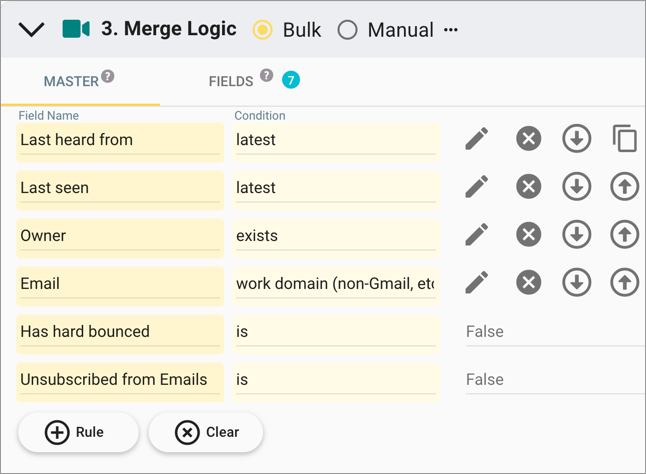Remove the Last seen rule
646x474 pixels.
529,187
